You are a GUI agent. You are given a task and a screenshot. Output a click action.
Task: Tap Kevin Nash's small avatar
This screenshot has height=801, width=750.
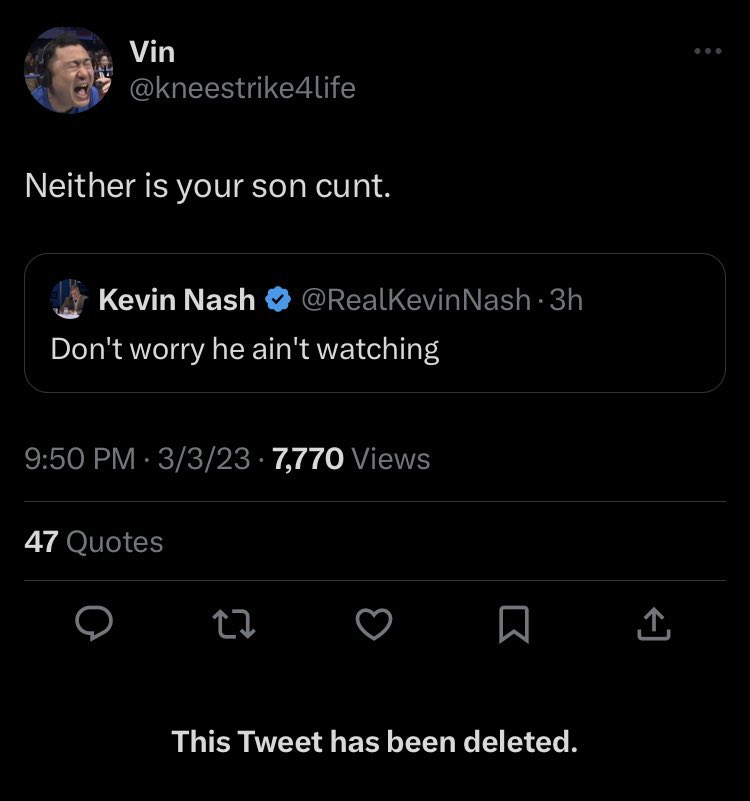(69, 299)
